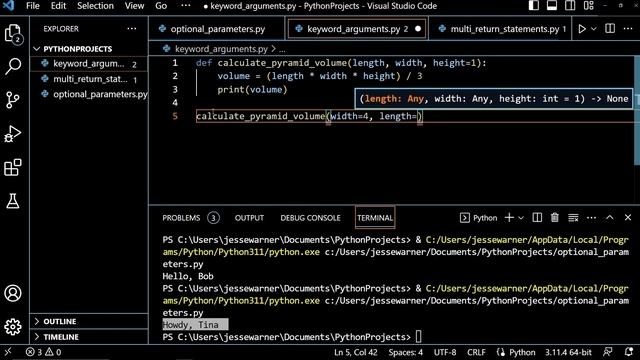The height and width of the screenshot is (360, 640).
Task: Kill the terminal with trash icon
Action: (555, 218)
